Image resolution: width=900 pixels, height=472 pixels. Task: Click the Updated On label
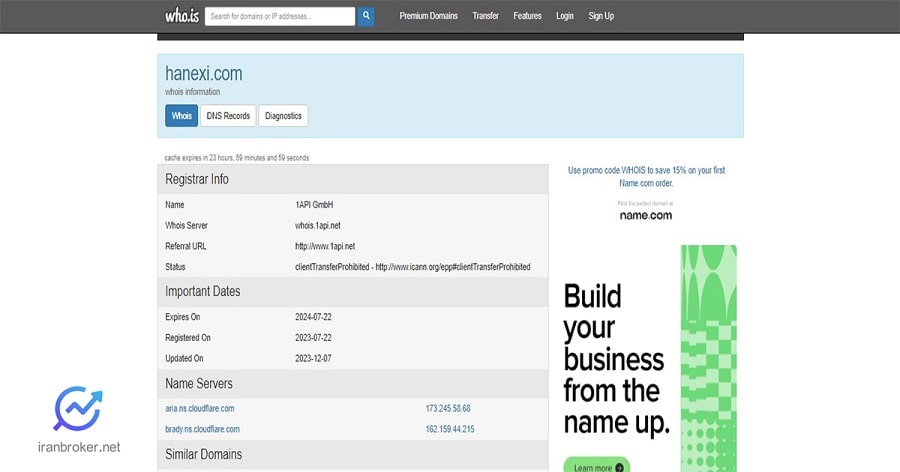point(184,358)
